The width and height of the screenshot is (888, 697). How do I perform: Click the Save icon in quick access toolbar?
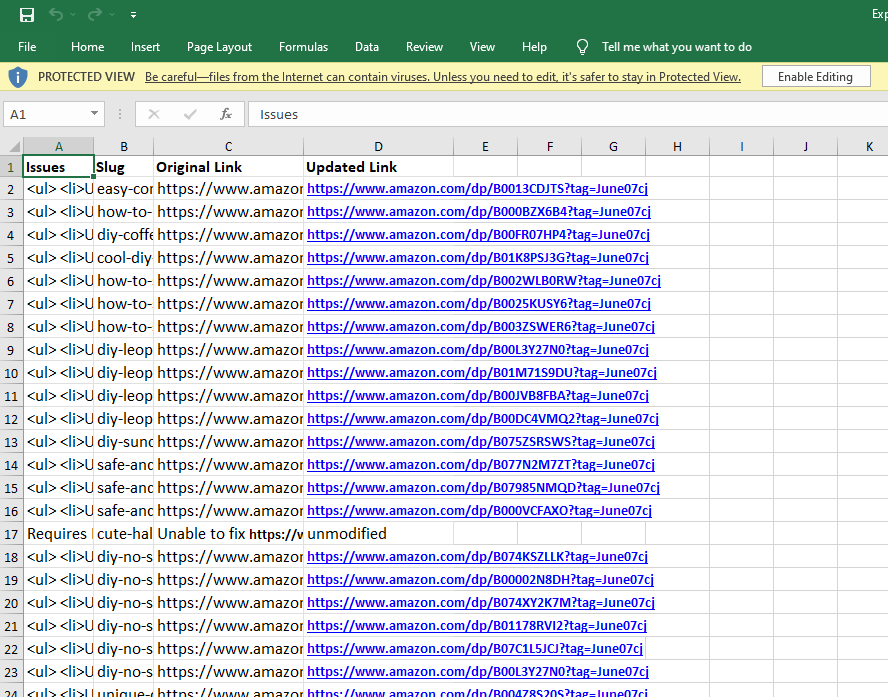tap(27, 15)
